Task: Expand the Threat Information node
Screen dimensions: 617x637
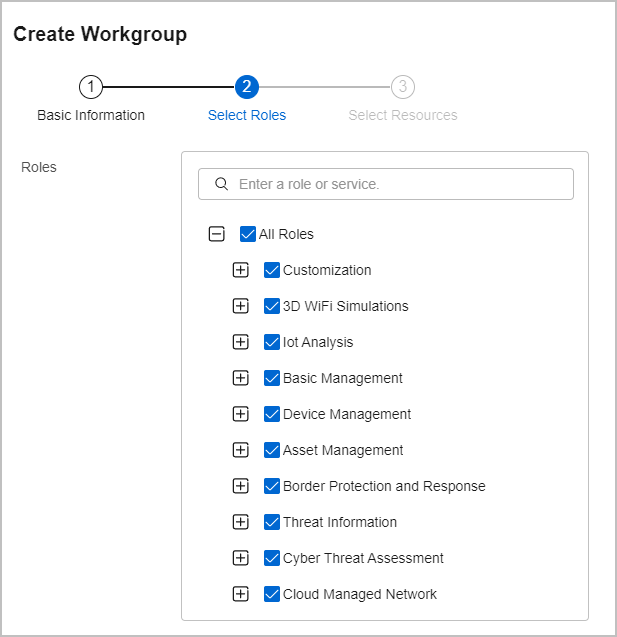Action: pyautogui.click(x=240, y=522)
